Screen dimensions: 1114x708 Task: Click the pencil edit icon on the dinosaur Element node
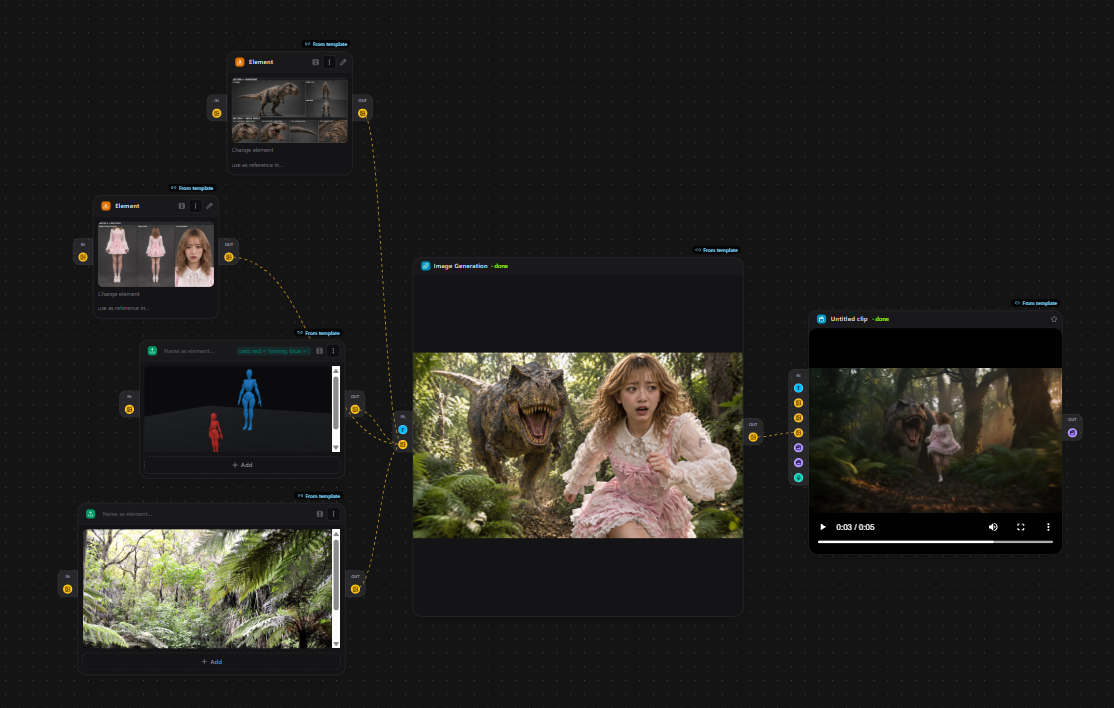click(343, 62)
